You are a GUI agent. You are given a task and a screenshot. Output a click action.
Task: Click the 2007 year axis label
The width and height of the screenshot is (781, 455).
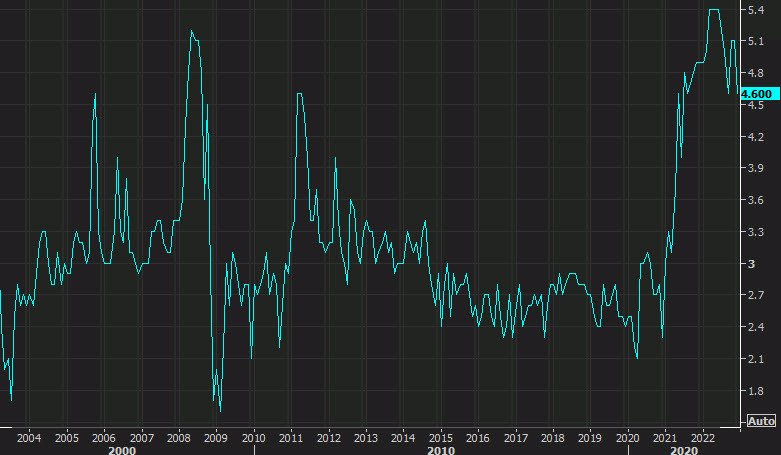(x=141, y=438)
